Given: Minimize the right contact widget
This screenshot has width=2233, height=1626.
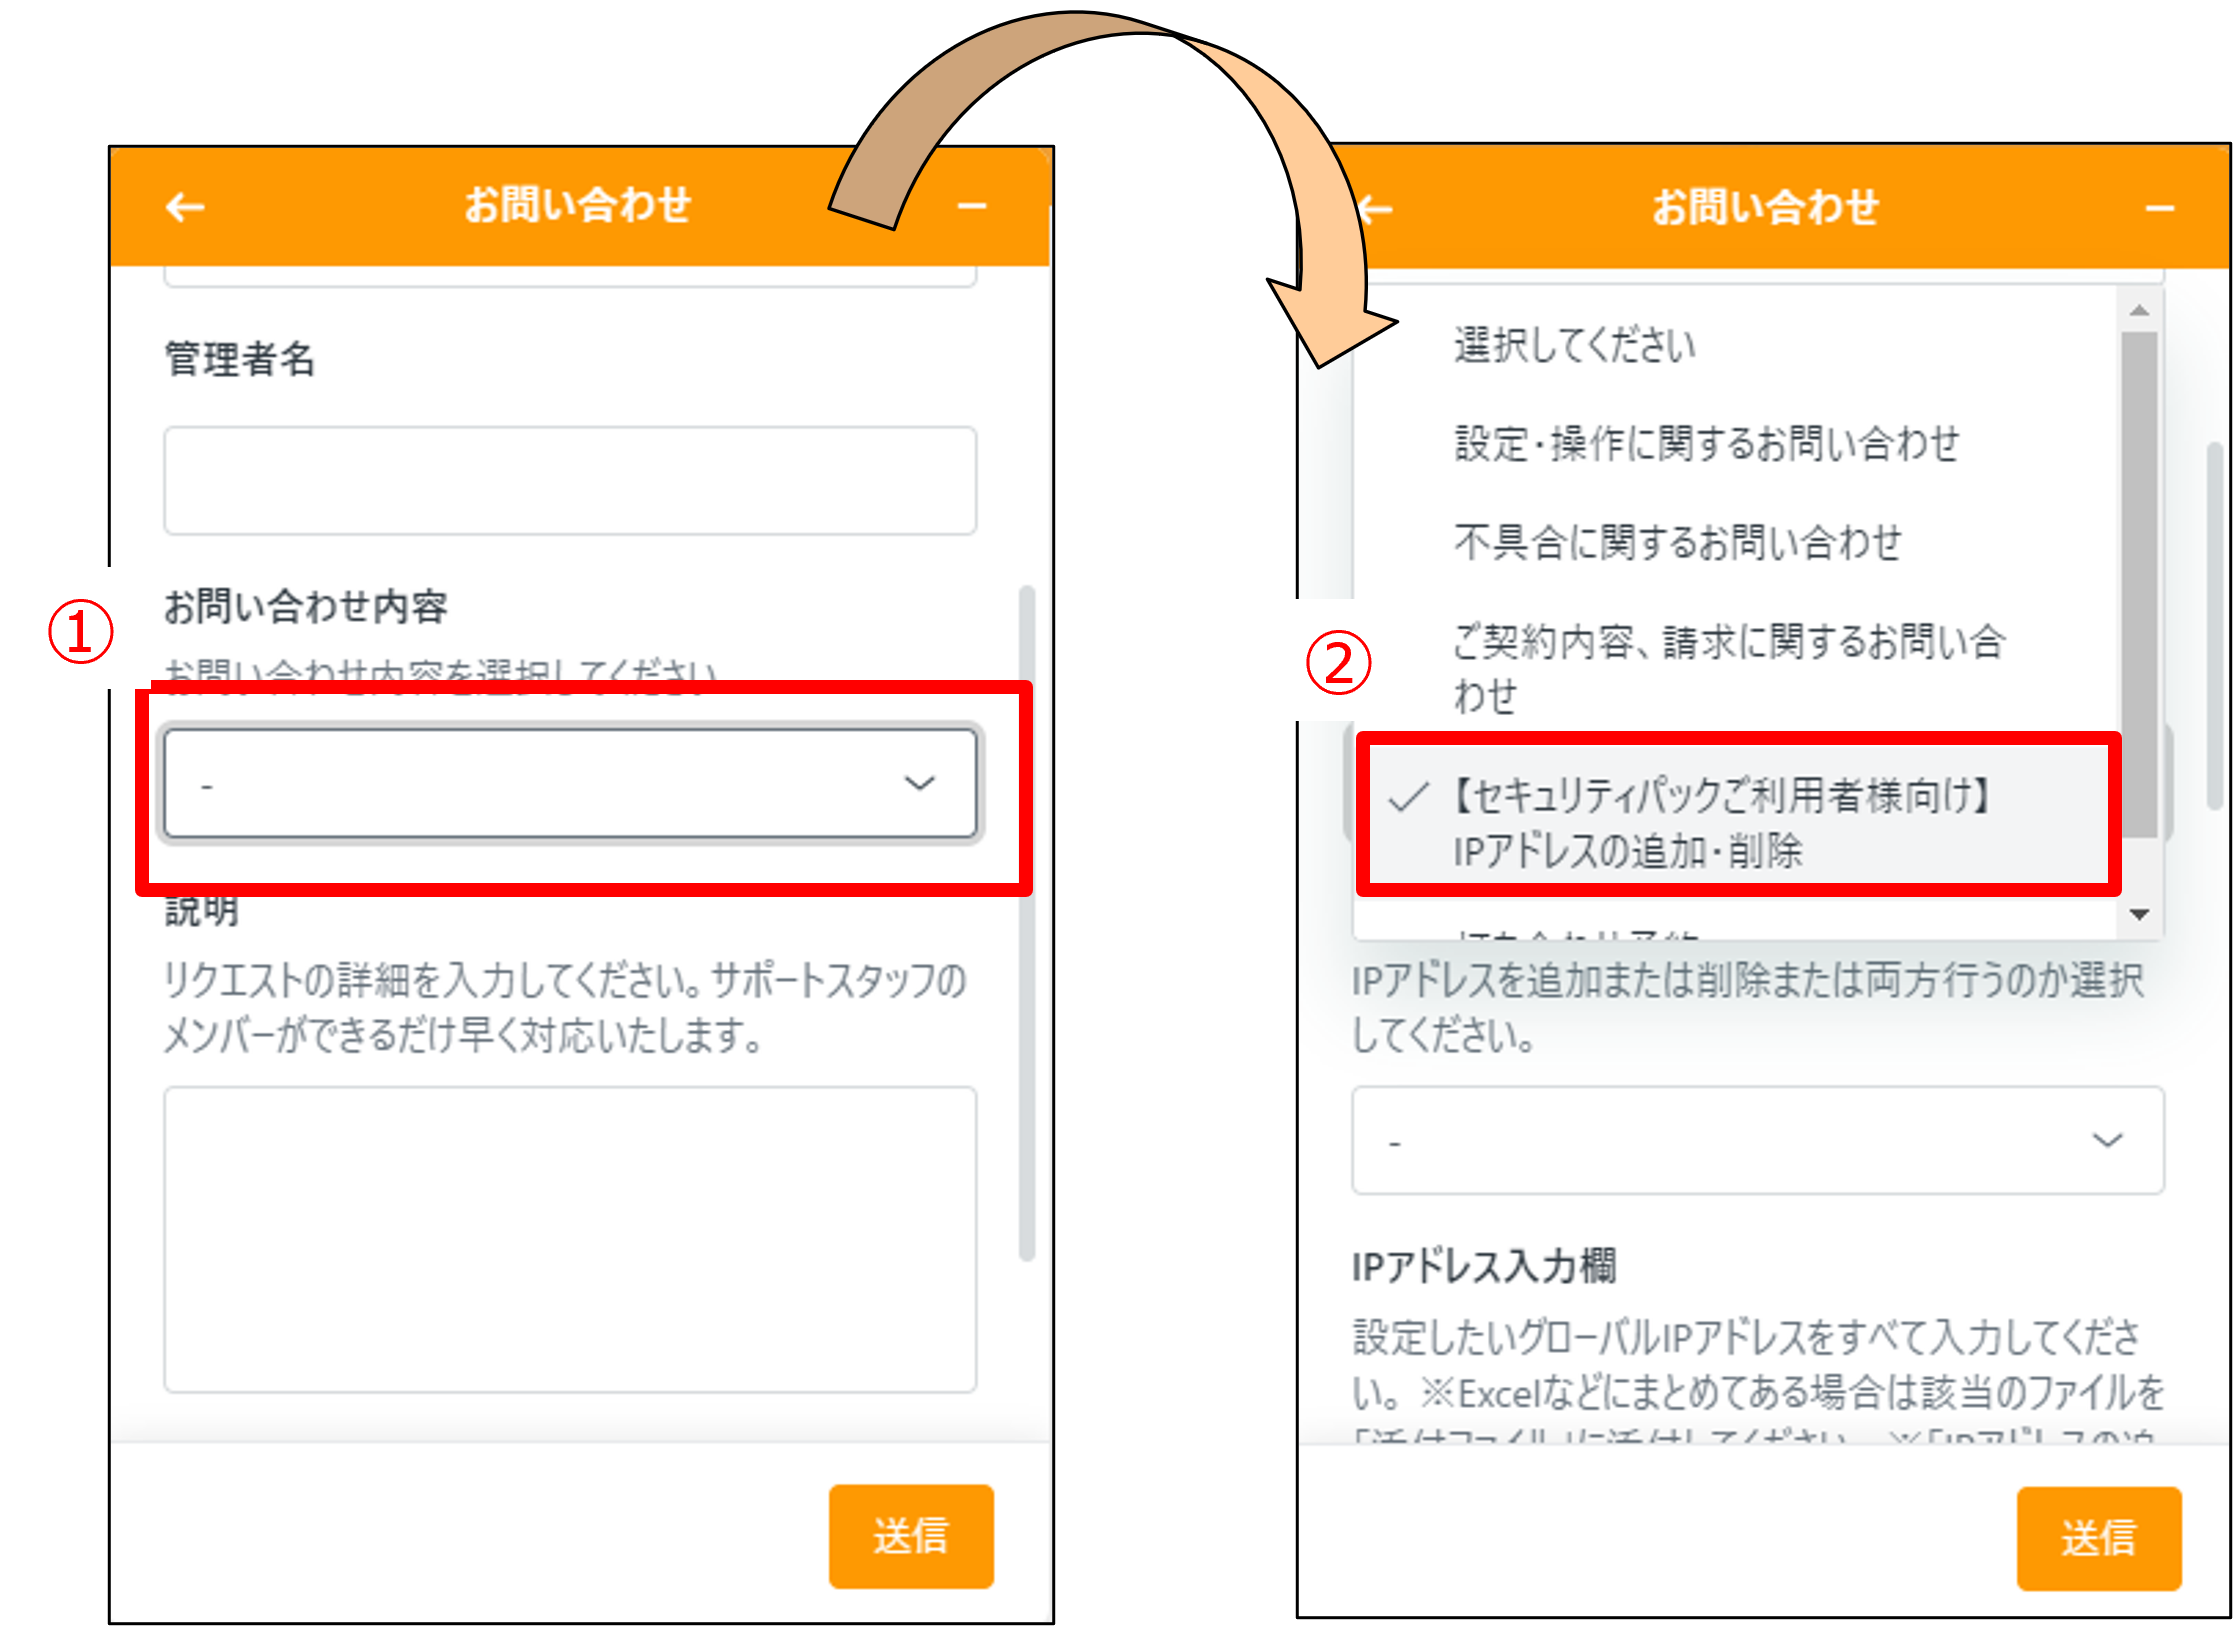Looking at the screenshot, I should click(x=2159, y=209).
